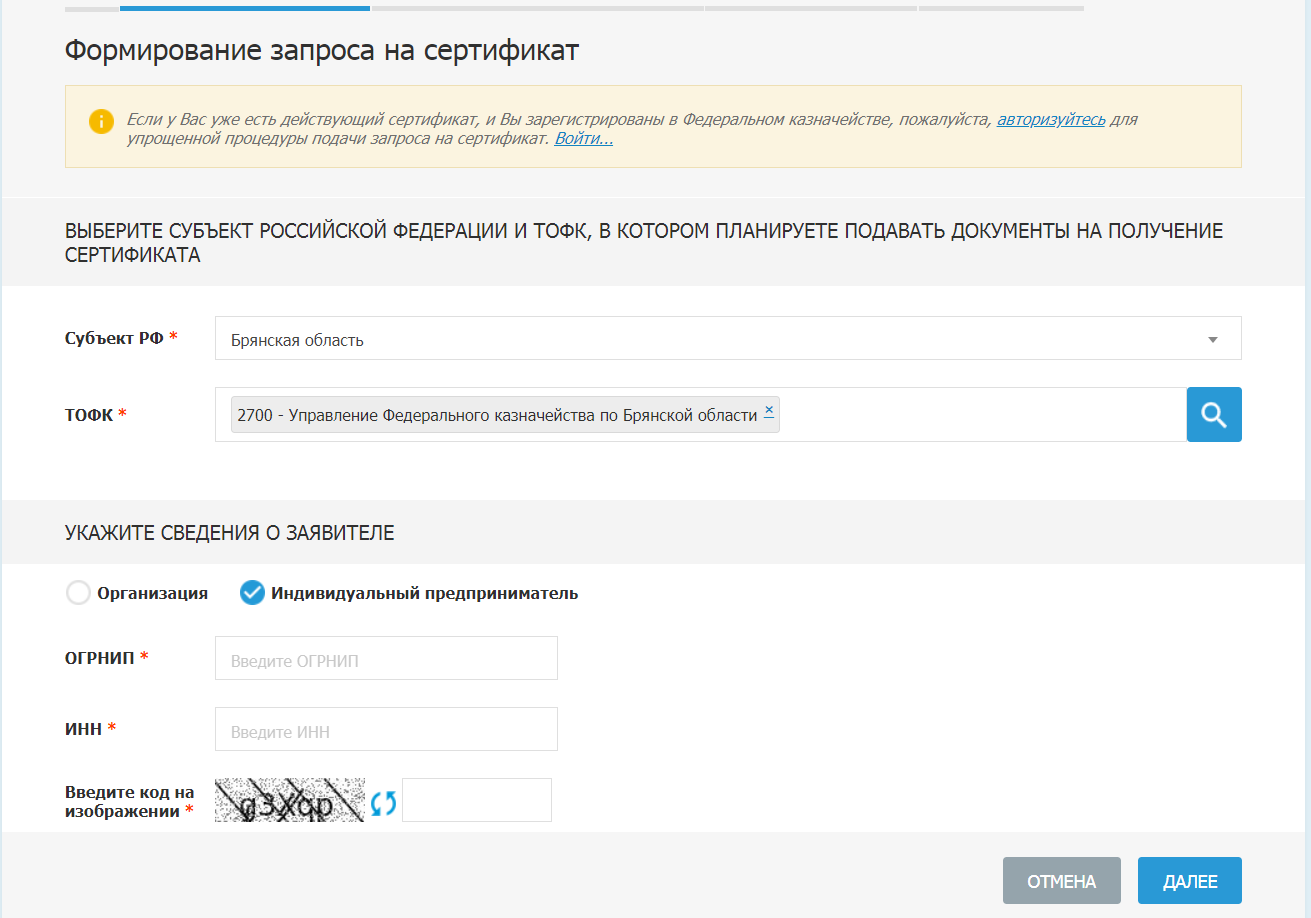Click the УКАЖИТЕ СВЕДЕНИЯ О ЗАЯВИТЕЛЕ heading
The height and width of the screenshot is (918, 1311).
[x=230, y=533]
